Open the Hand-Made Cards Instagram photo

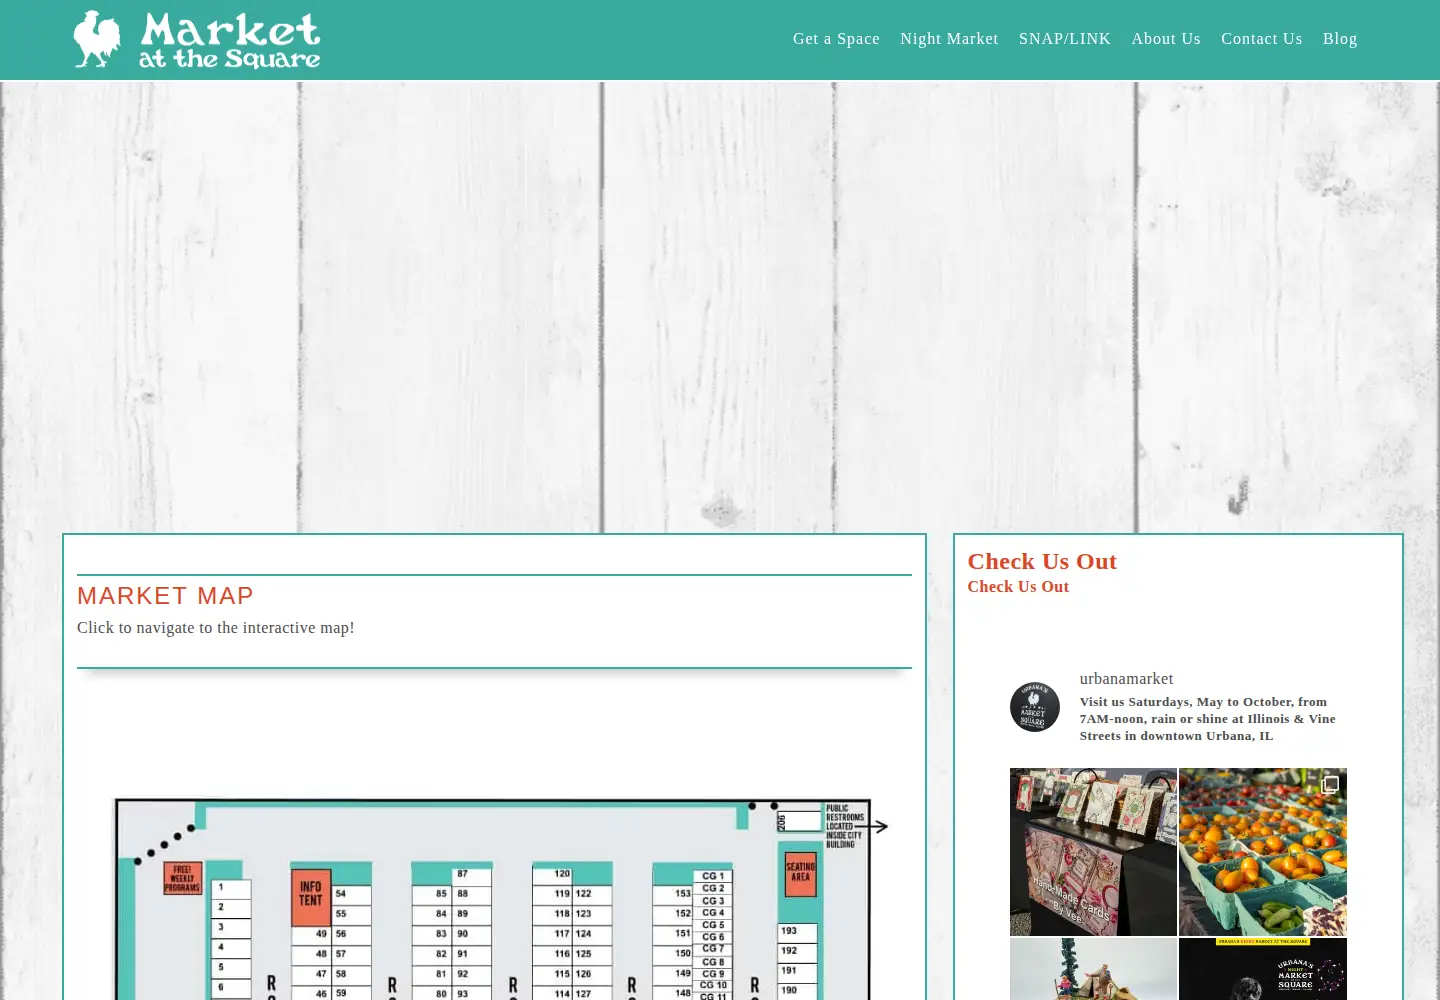click(x=1093, y=852)
